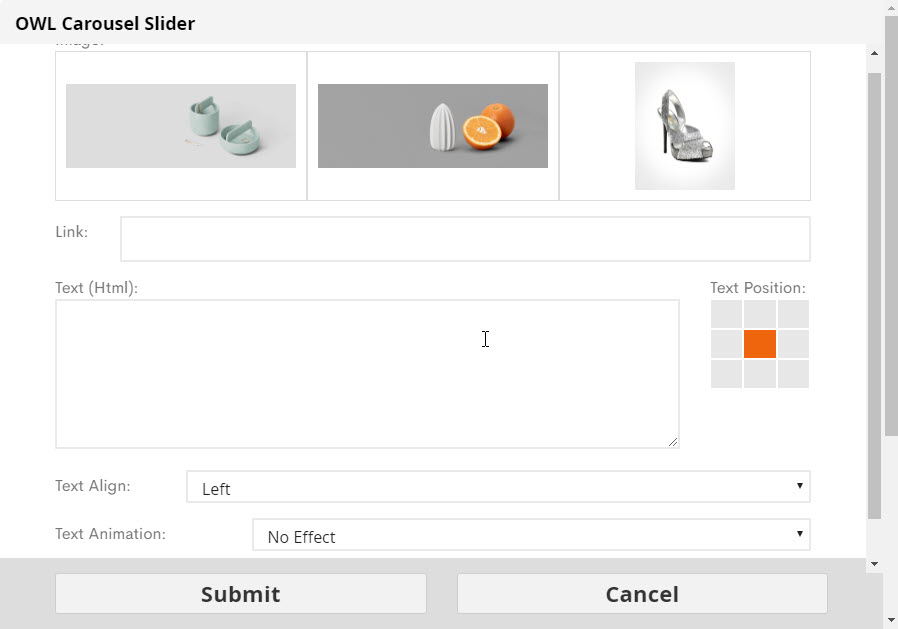Select the bottom-center text position cell
This screenshot has height=629, width=898.
coord(760,374)
